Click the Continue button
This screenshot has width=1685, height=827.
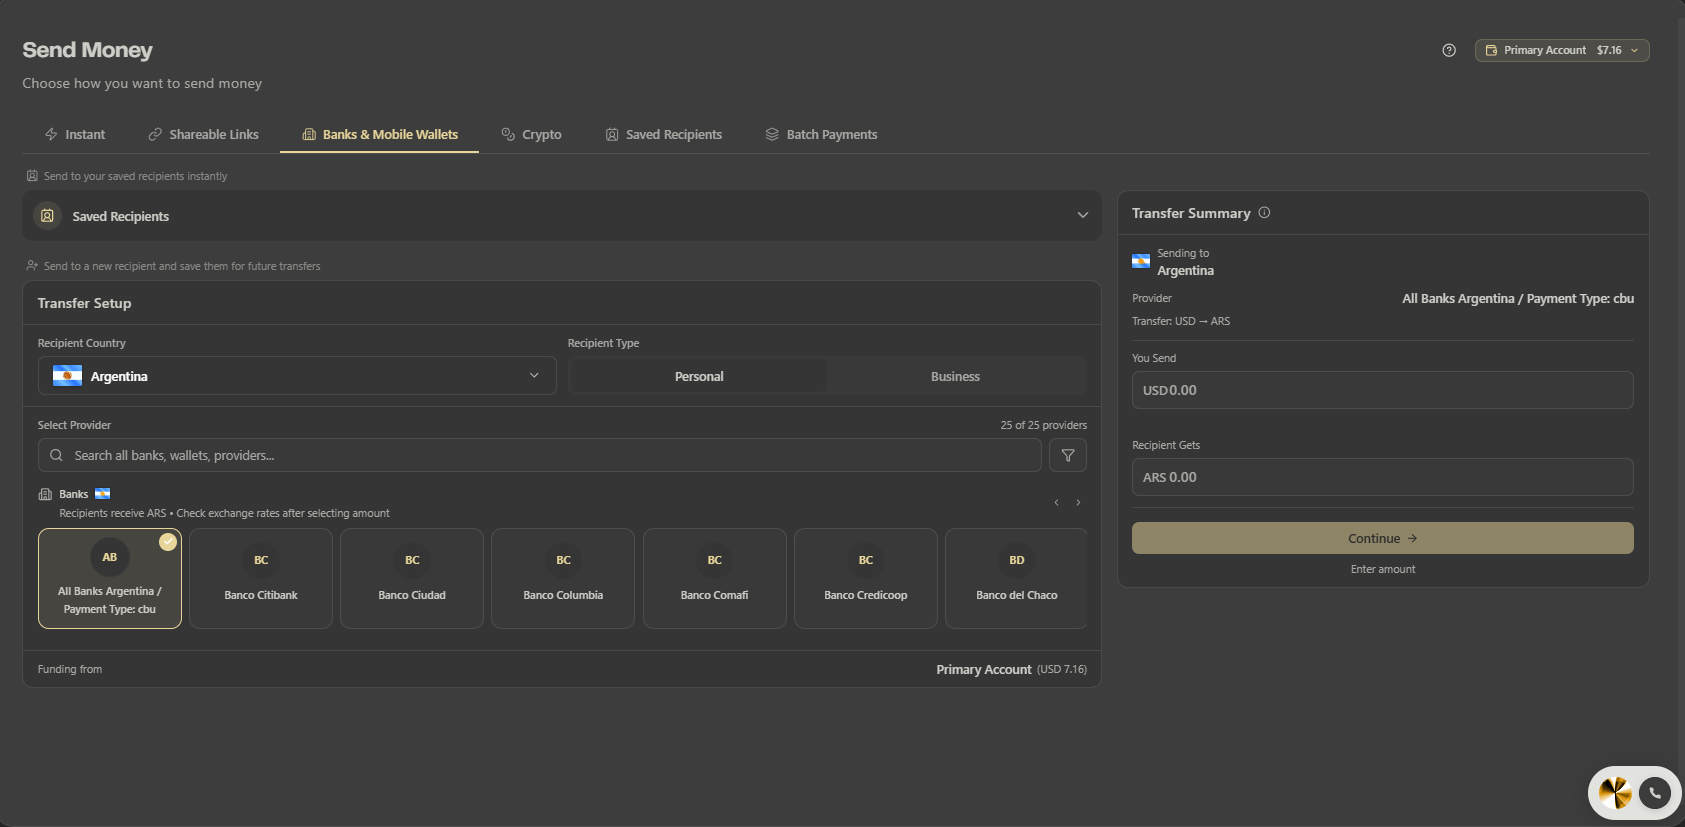(x=1382, y=538)
